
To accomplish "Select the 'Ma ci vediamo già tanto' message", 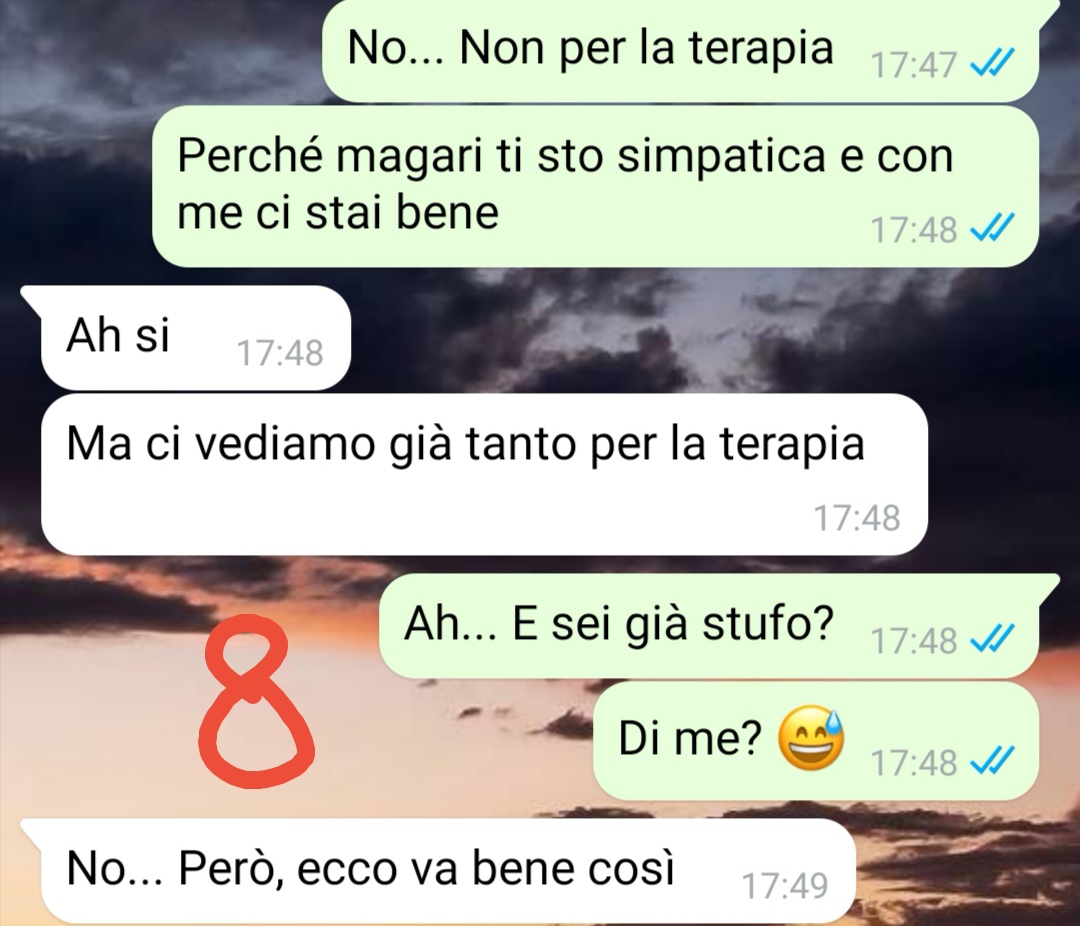I will (484, 474).
